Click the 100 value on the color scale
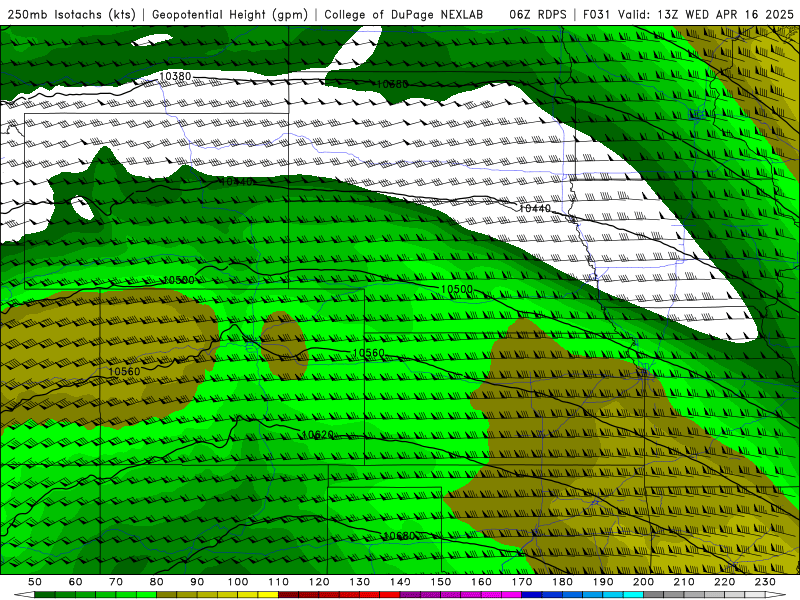800x600 pixels. coord(238,582)
